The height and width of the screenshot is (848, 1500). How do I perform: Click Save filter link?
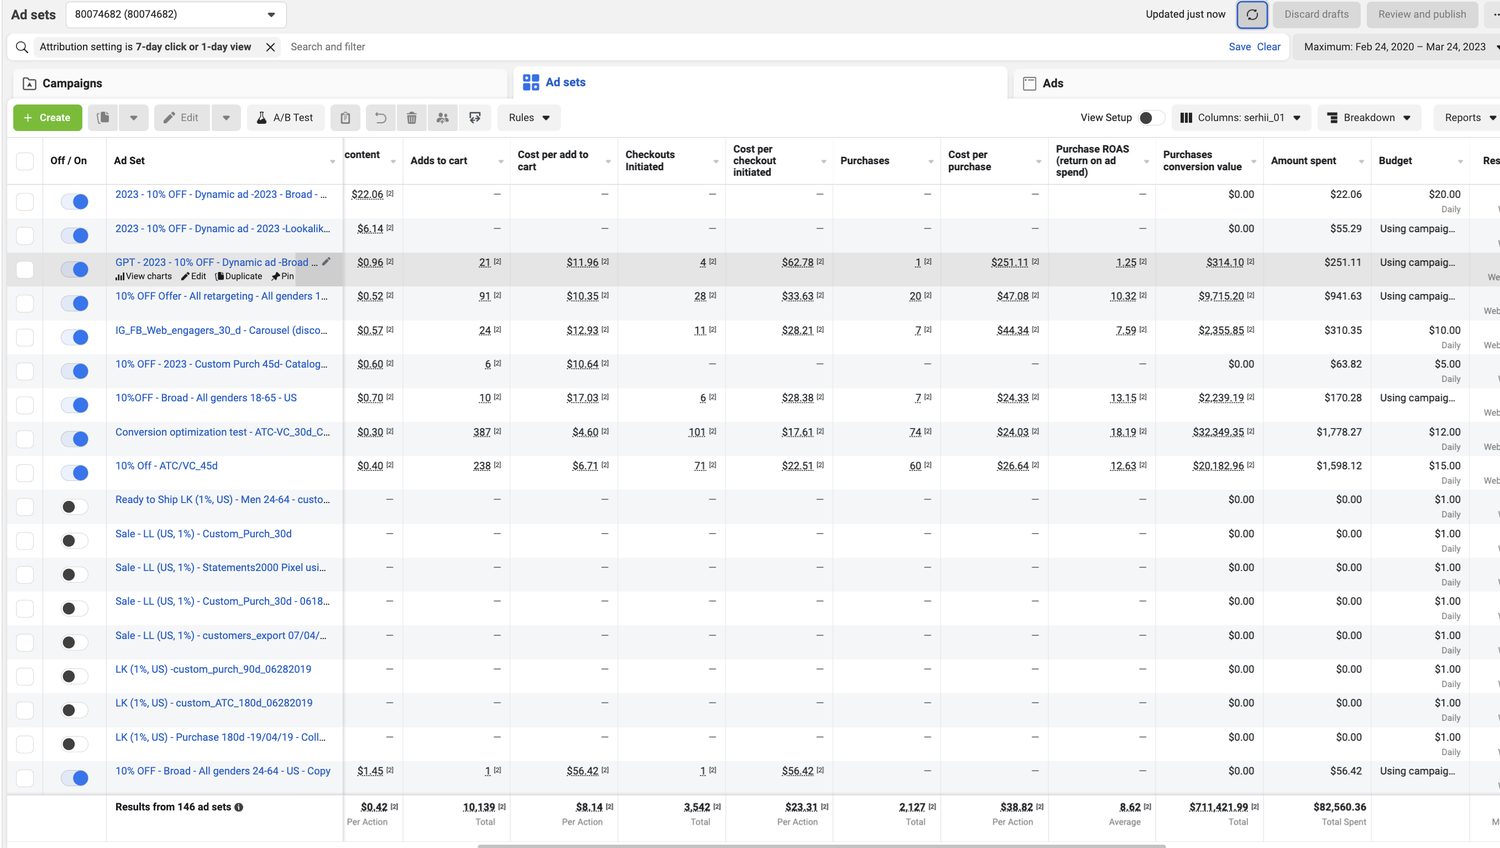[x=1240, y=47]
